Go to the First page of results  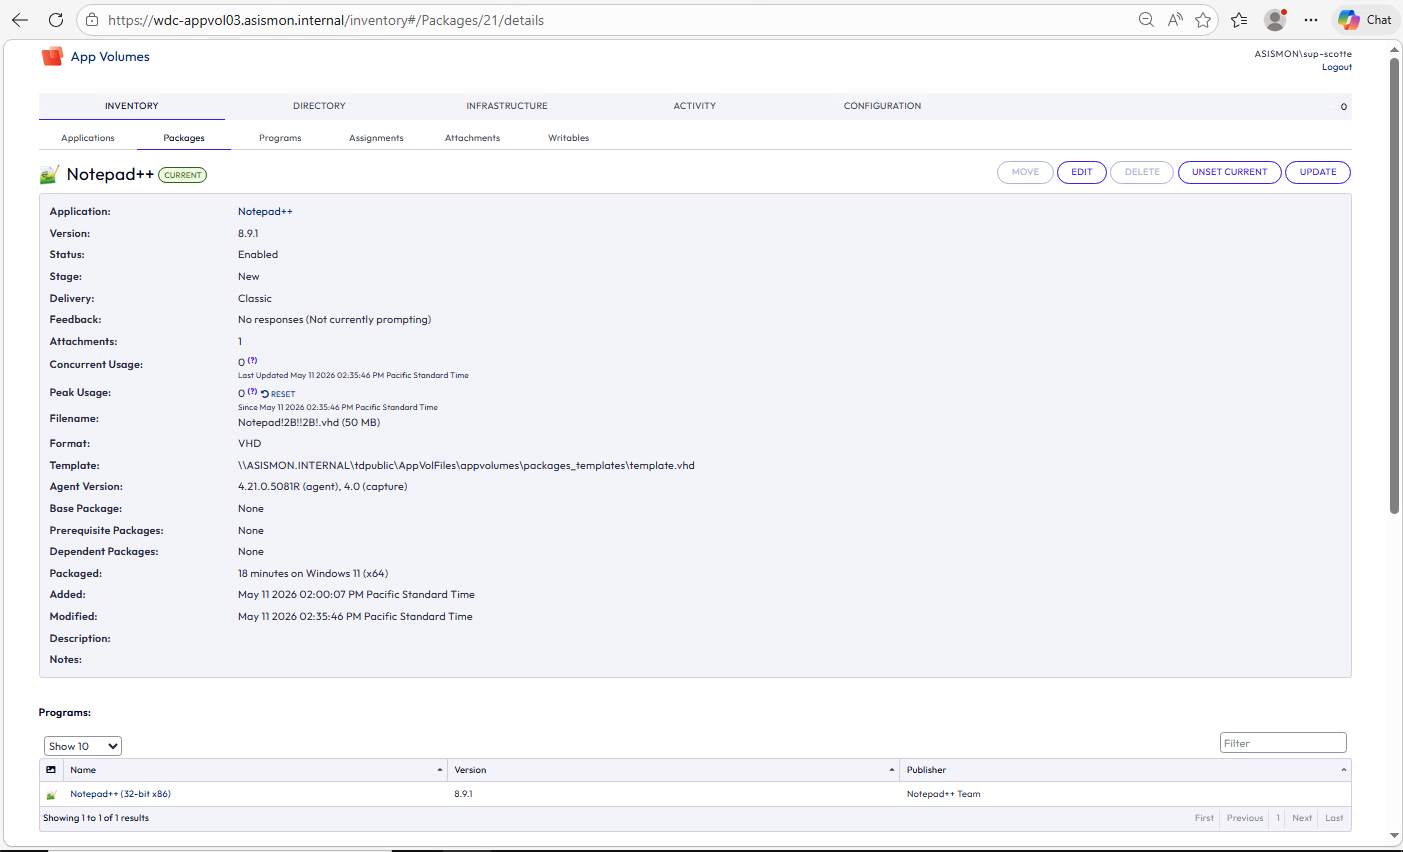(x=1204, y=818)
